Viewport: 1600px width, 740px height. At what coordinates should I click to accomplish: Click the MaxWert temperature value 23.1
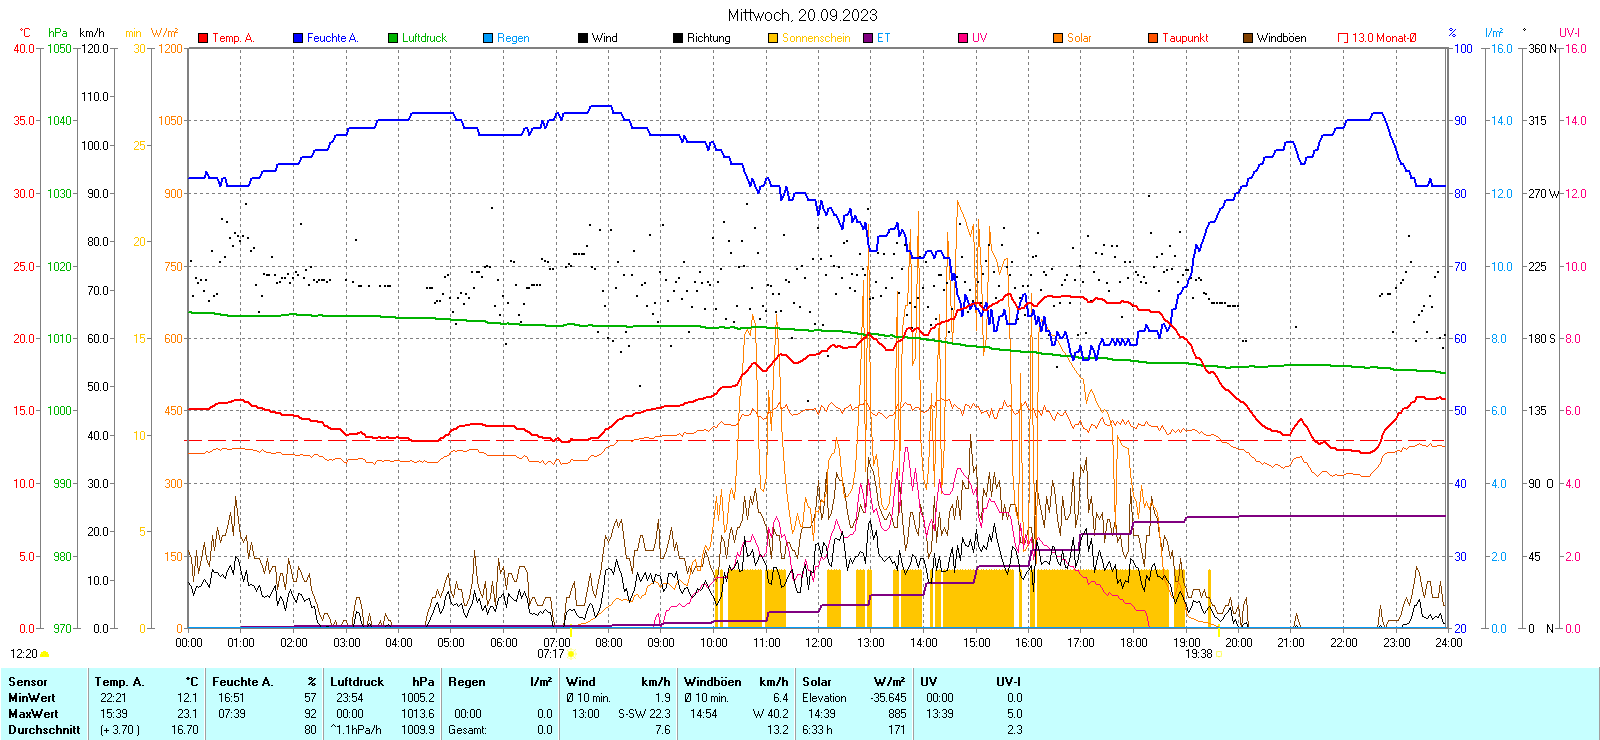pyautogui.click(x=187, y=714)
